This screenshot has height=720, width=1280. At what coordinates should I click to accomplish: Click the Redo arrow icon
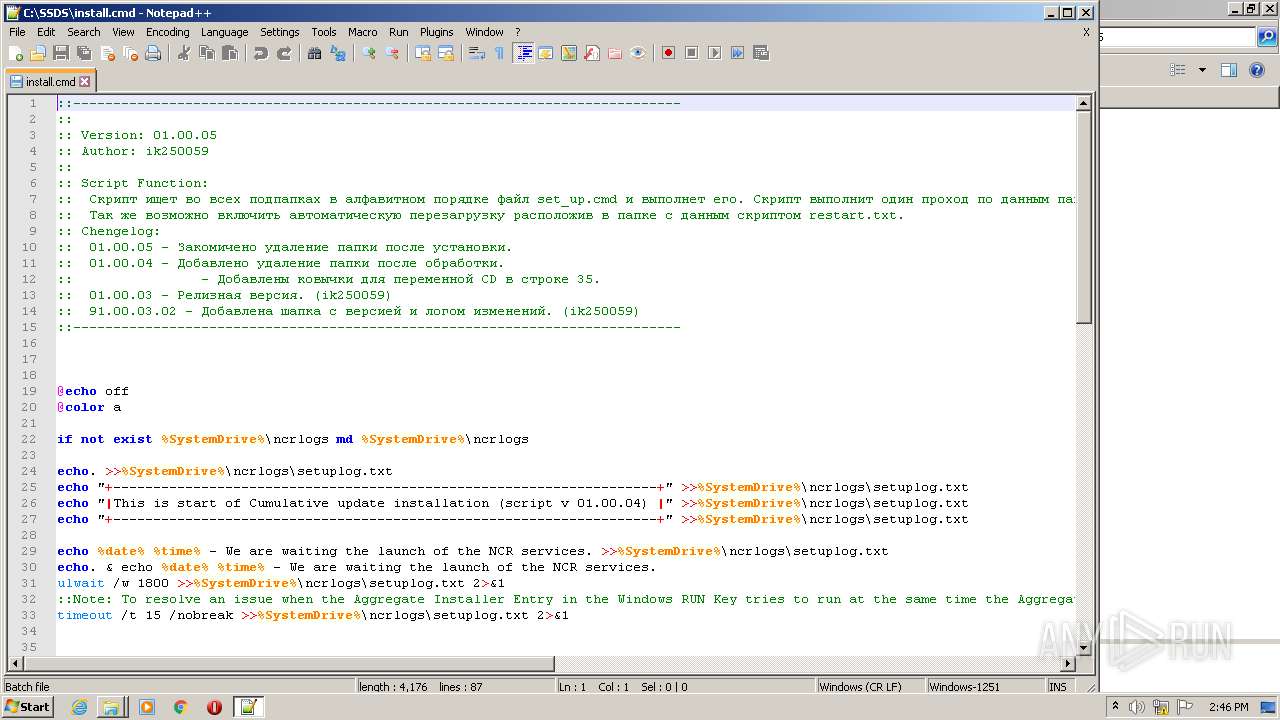click(x=284, y=53)
